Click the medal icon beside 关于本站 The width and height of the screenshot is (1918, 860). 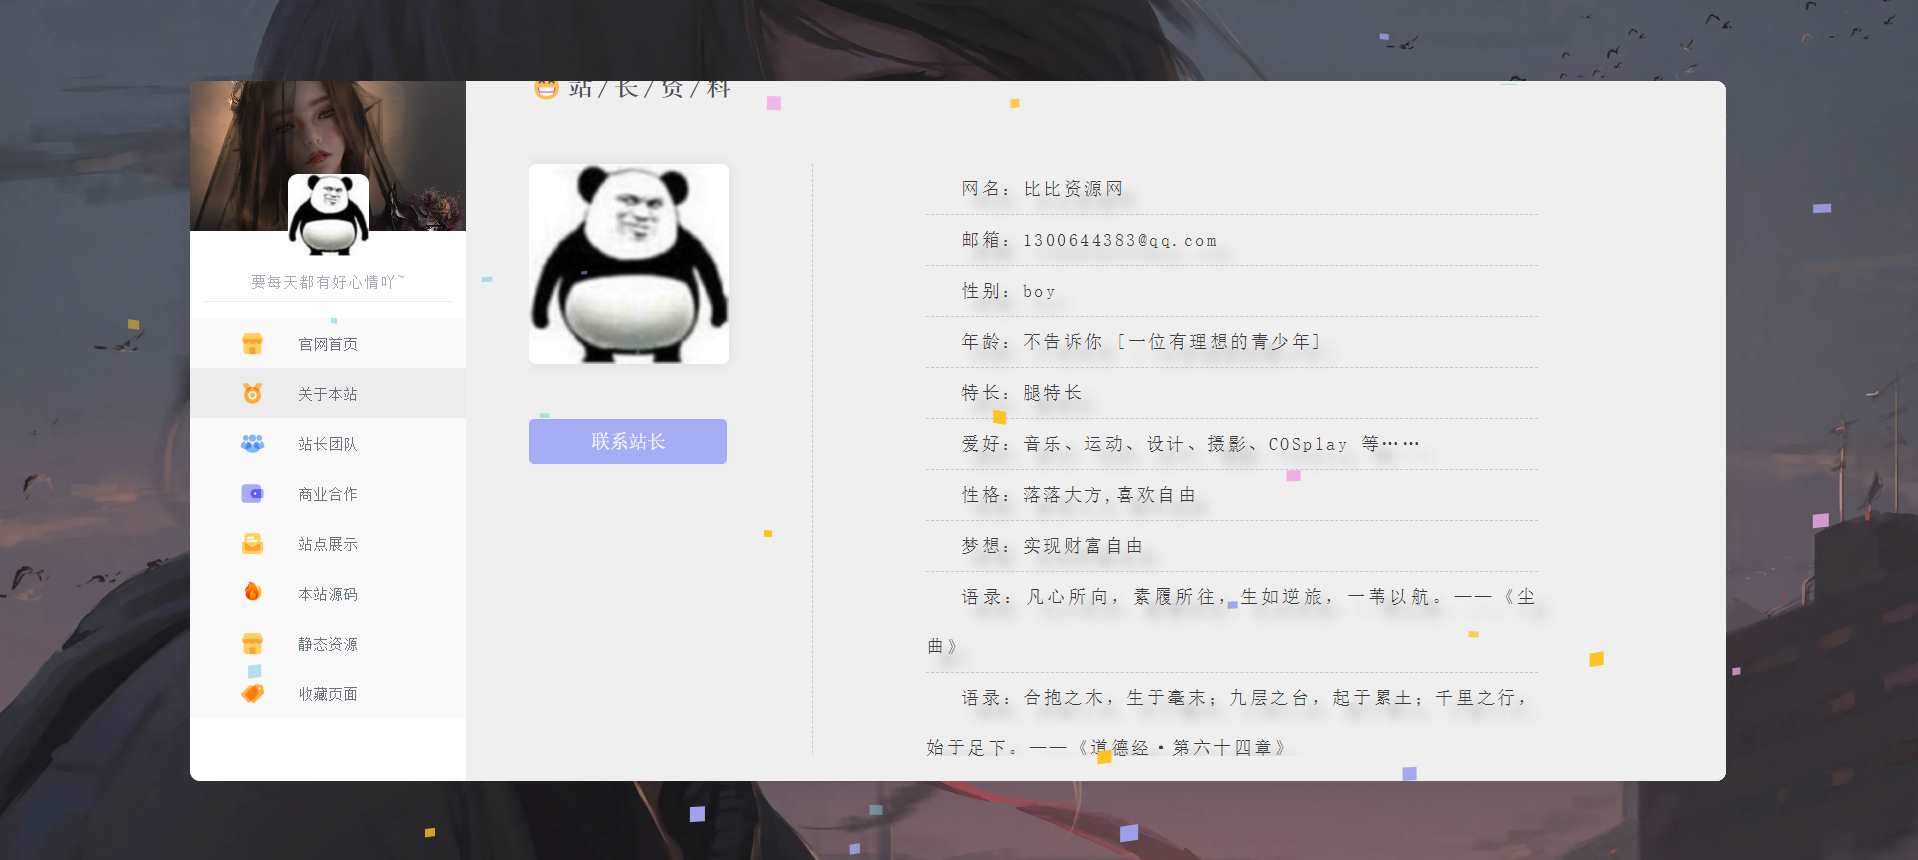tap(252, 394)
